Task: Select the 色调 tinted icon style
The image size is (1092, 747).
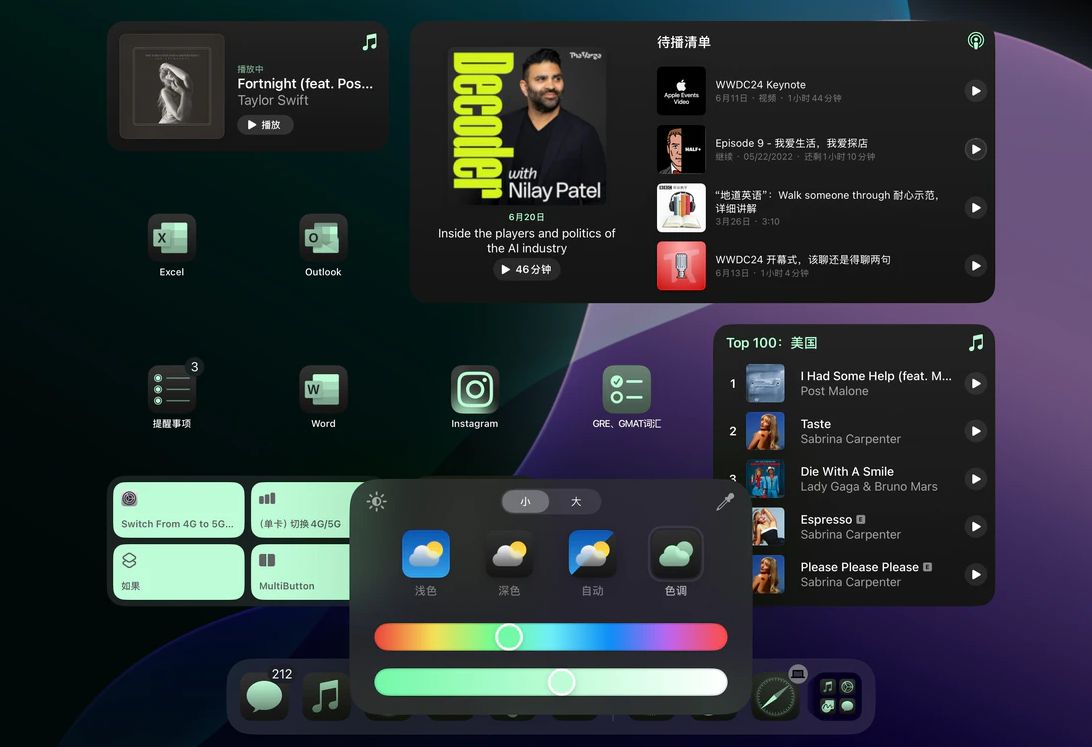Action: (x=676, y=554)
